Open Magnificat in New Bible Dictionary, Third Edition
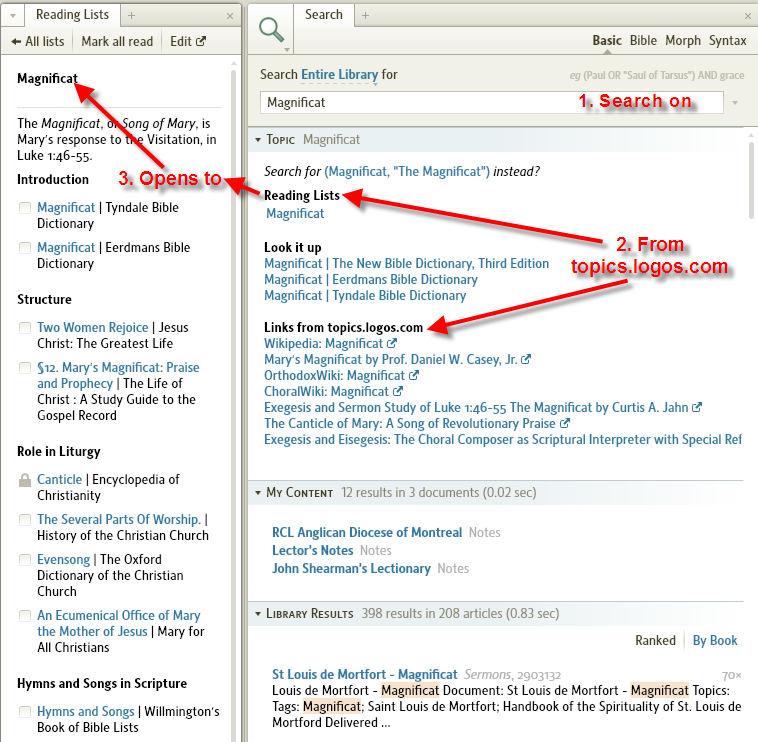758x742 pixels. [x=407, y=263]
